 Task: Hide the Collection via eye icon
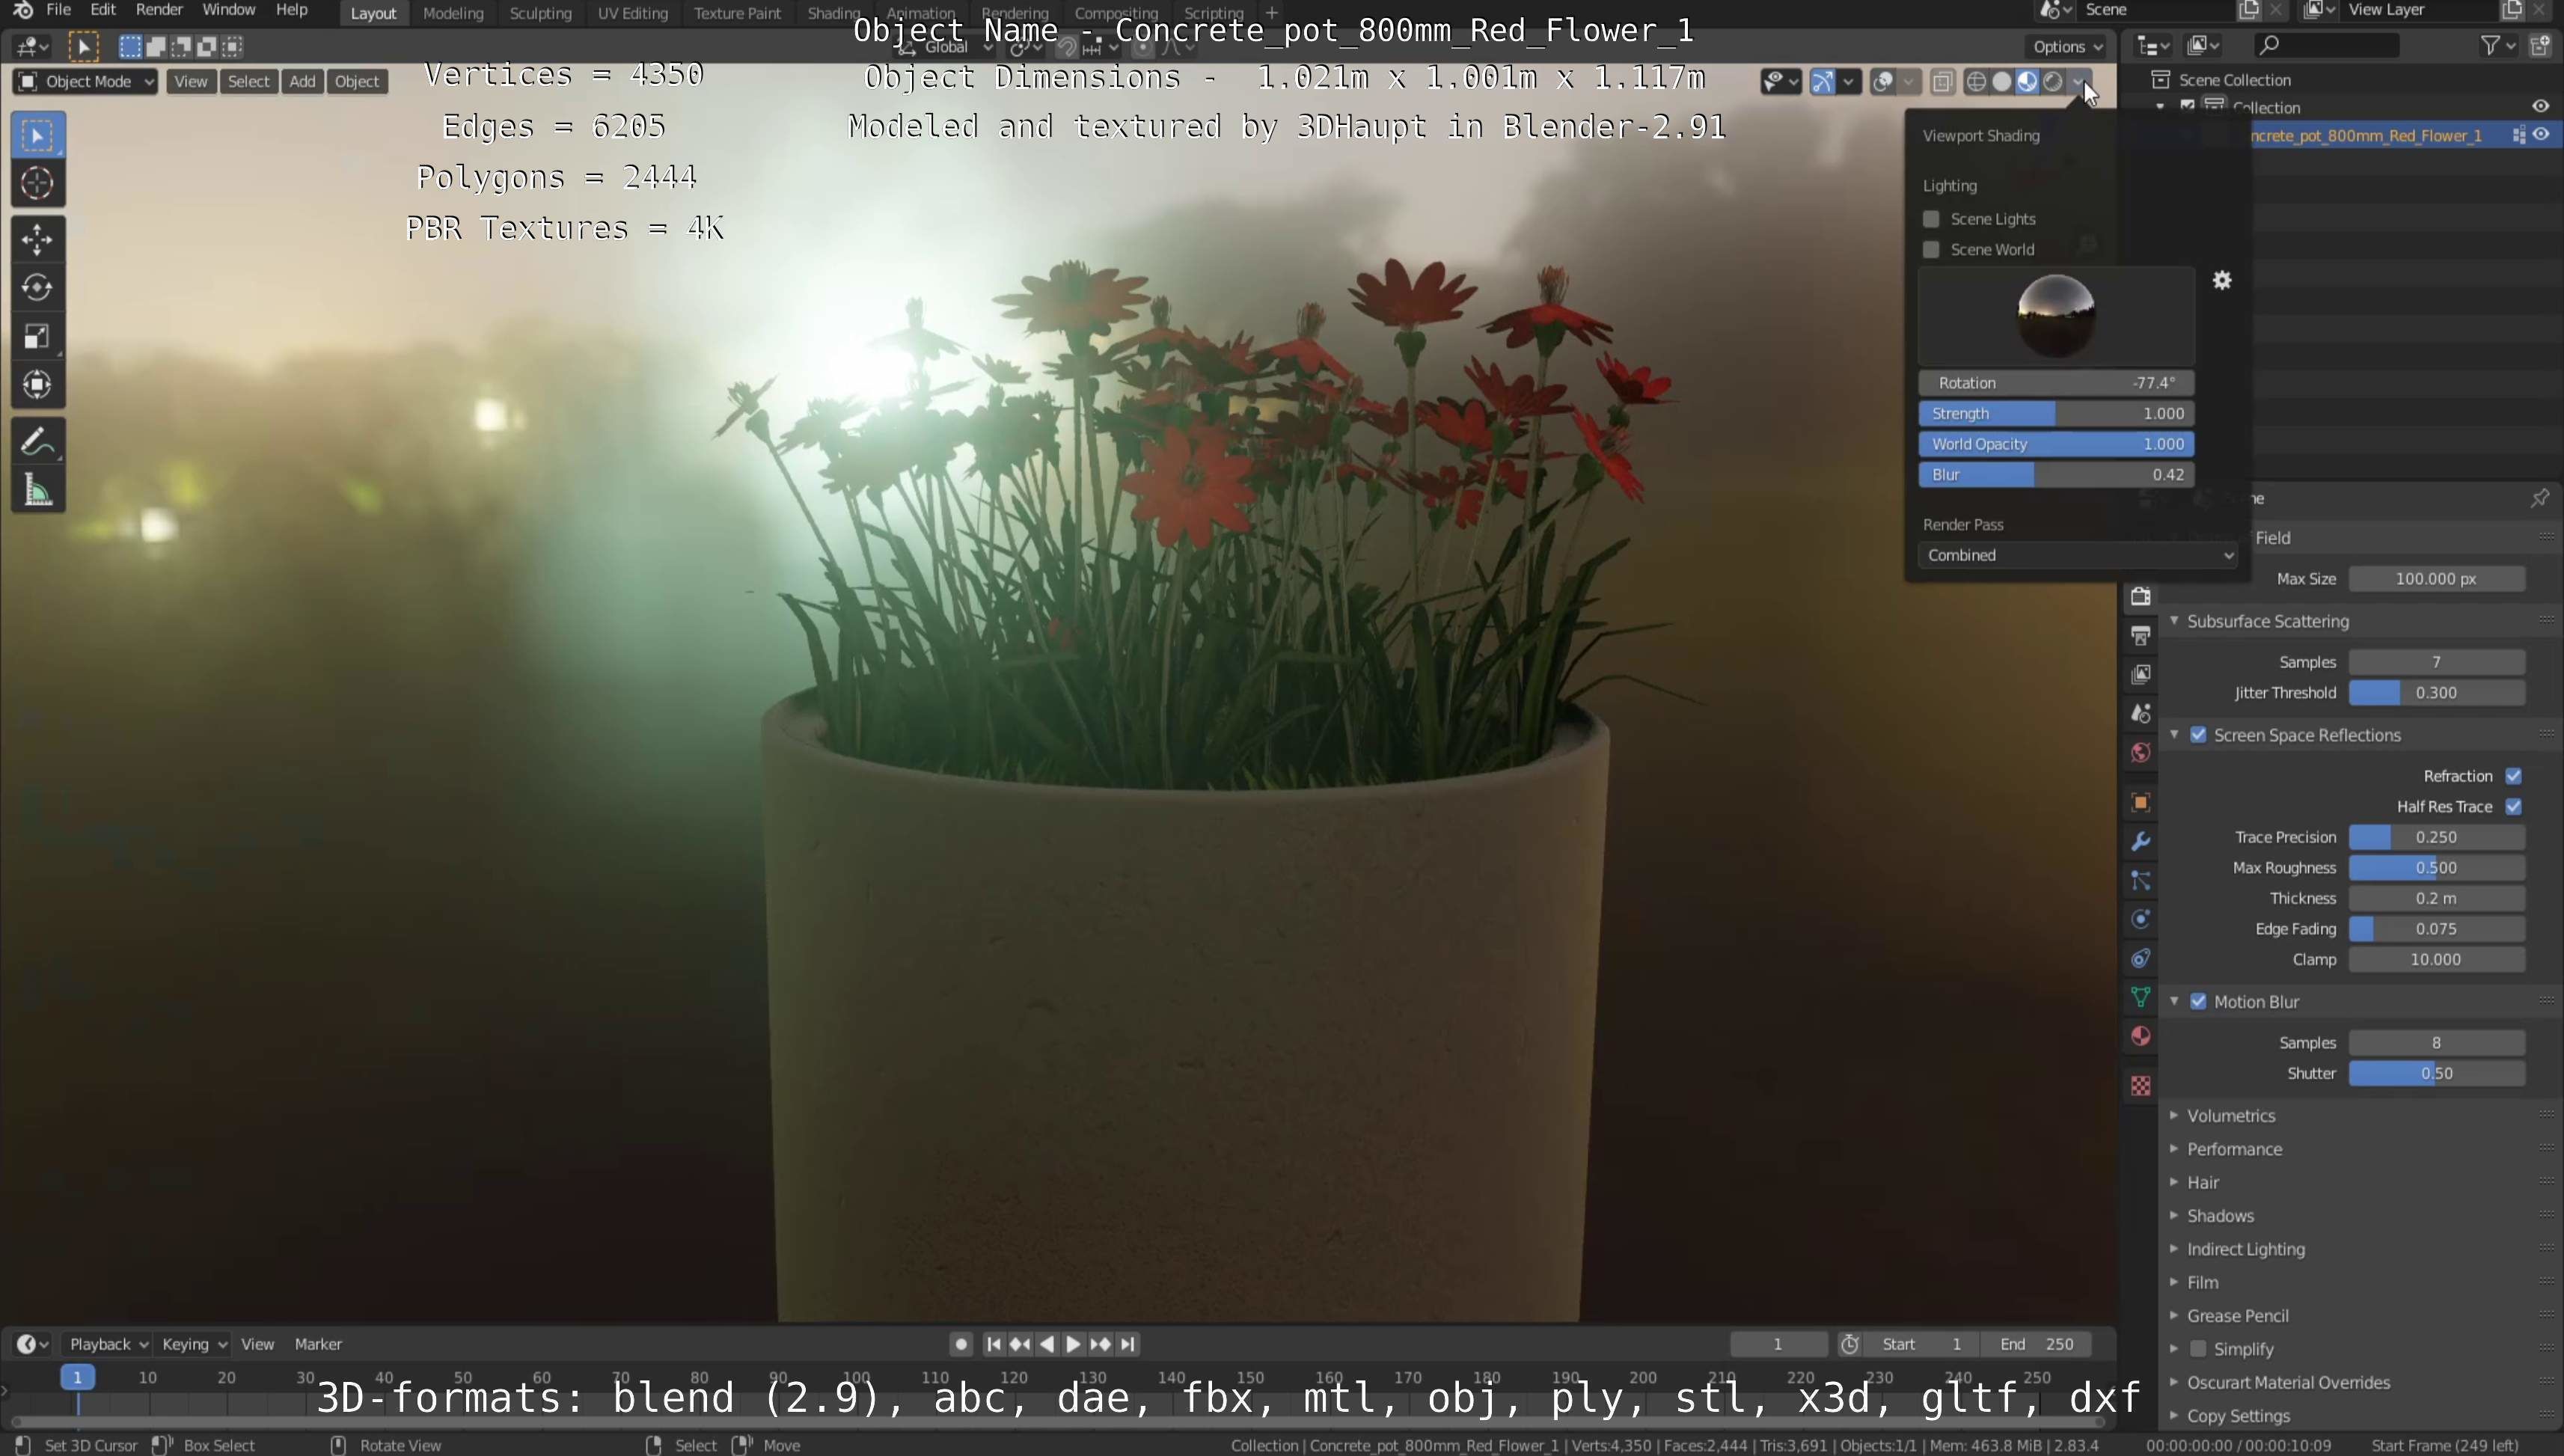[2541, 106]
